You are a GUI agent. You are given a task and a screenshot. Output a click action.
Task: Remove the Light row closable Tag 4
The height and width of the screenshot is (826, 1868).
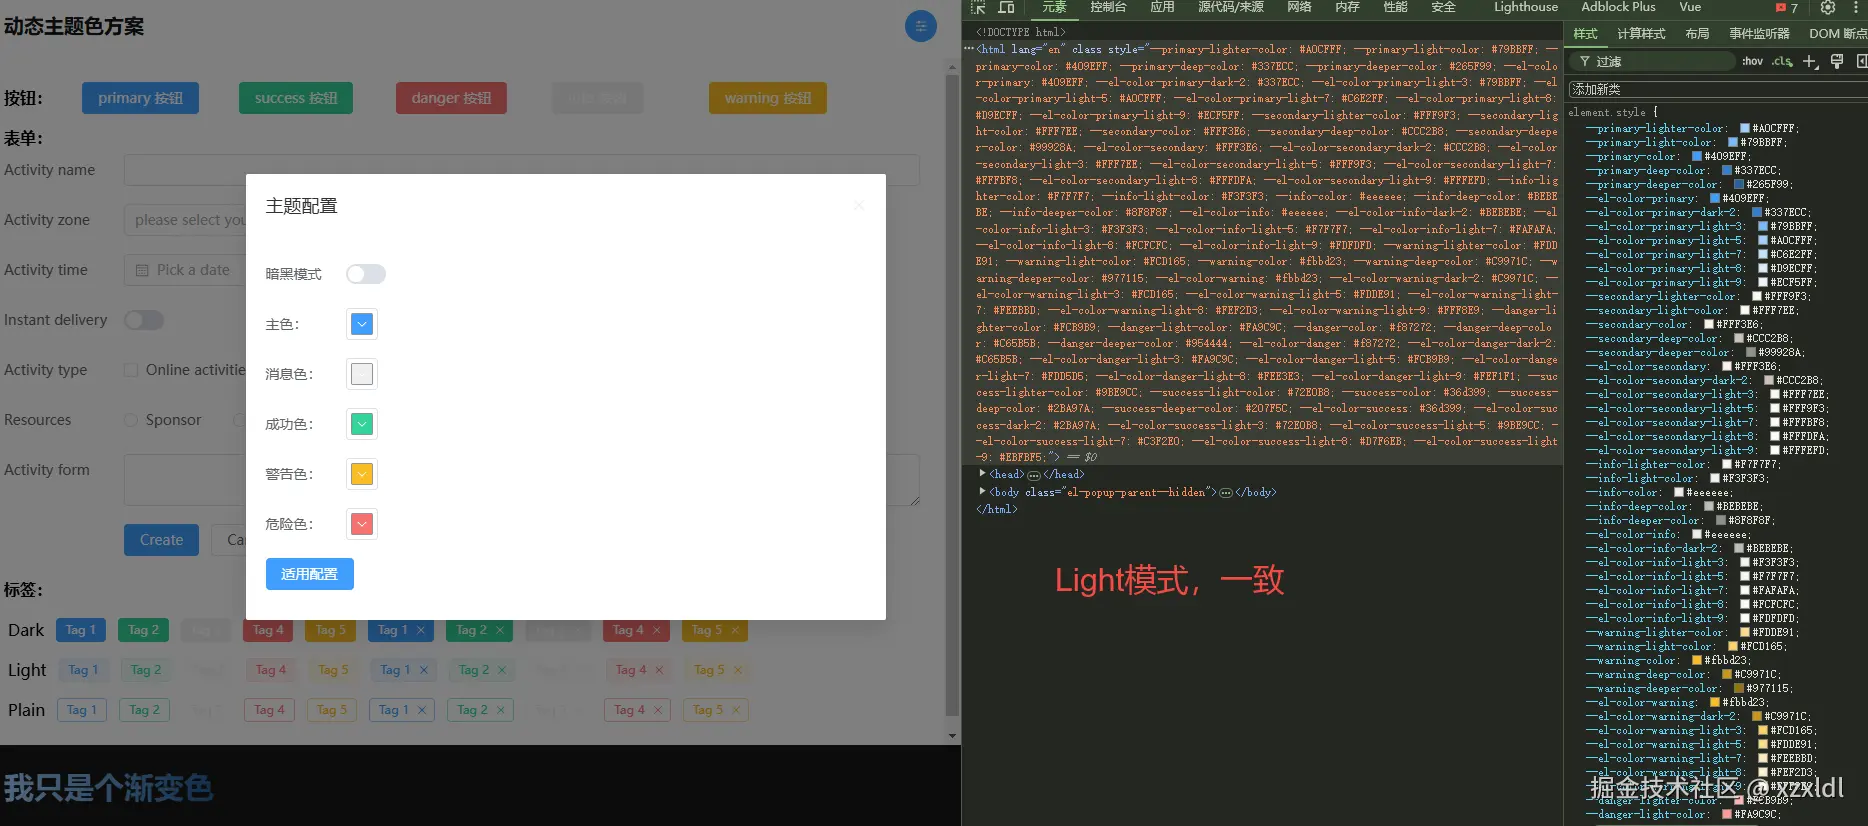pos(659,670)
